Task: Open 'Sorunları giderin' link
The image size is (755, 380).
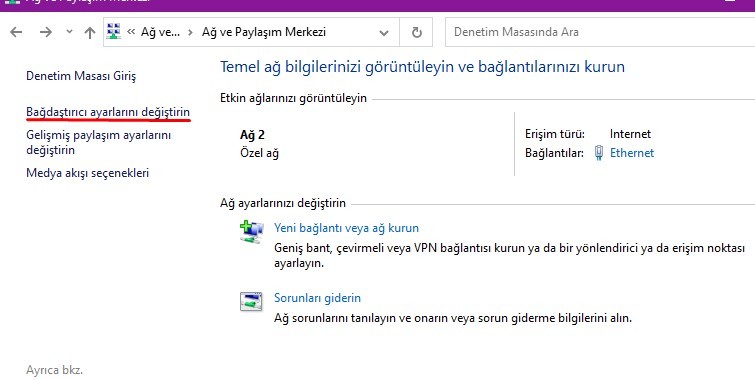Action: point(317,298)
